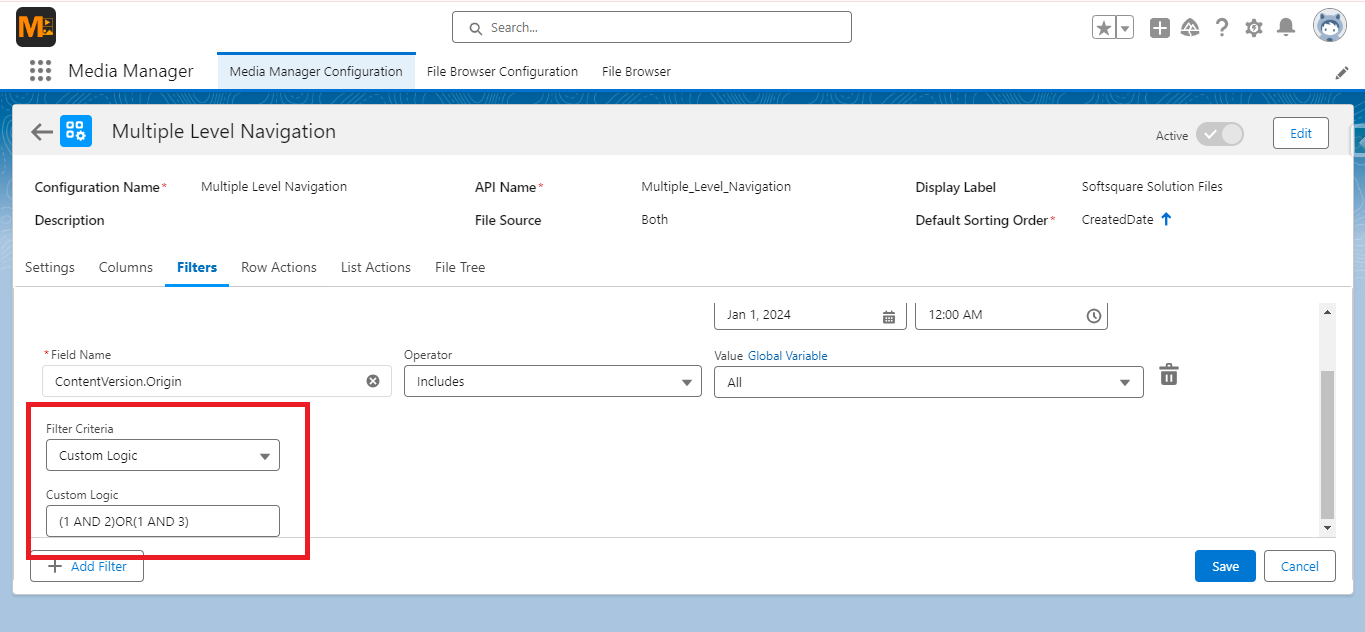The height and width of the screenshot is (632, 1365).
Task: Click the Cancel button
Action: click(1299, 566)
